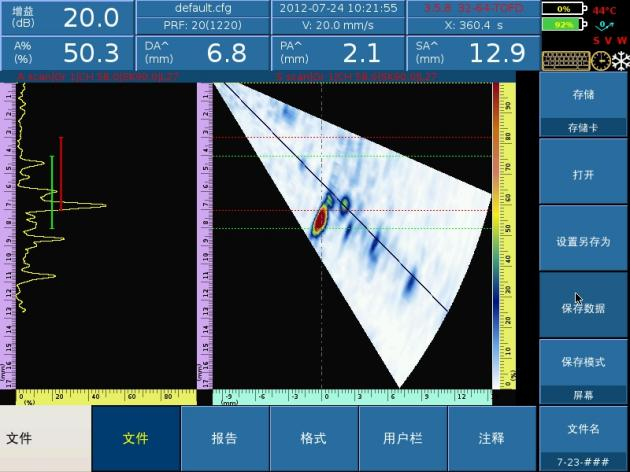This screenshot has width=630, height=472.
Task: Open the 注释 notes tab
Action: [x=491, y=438]
